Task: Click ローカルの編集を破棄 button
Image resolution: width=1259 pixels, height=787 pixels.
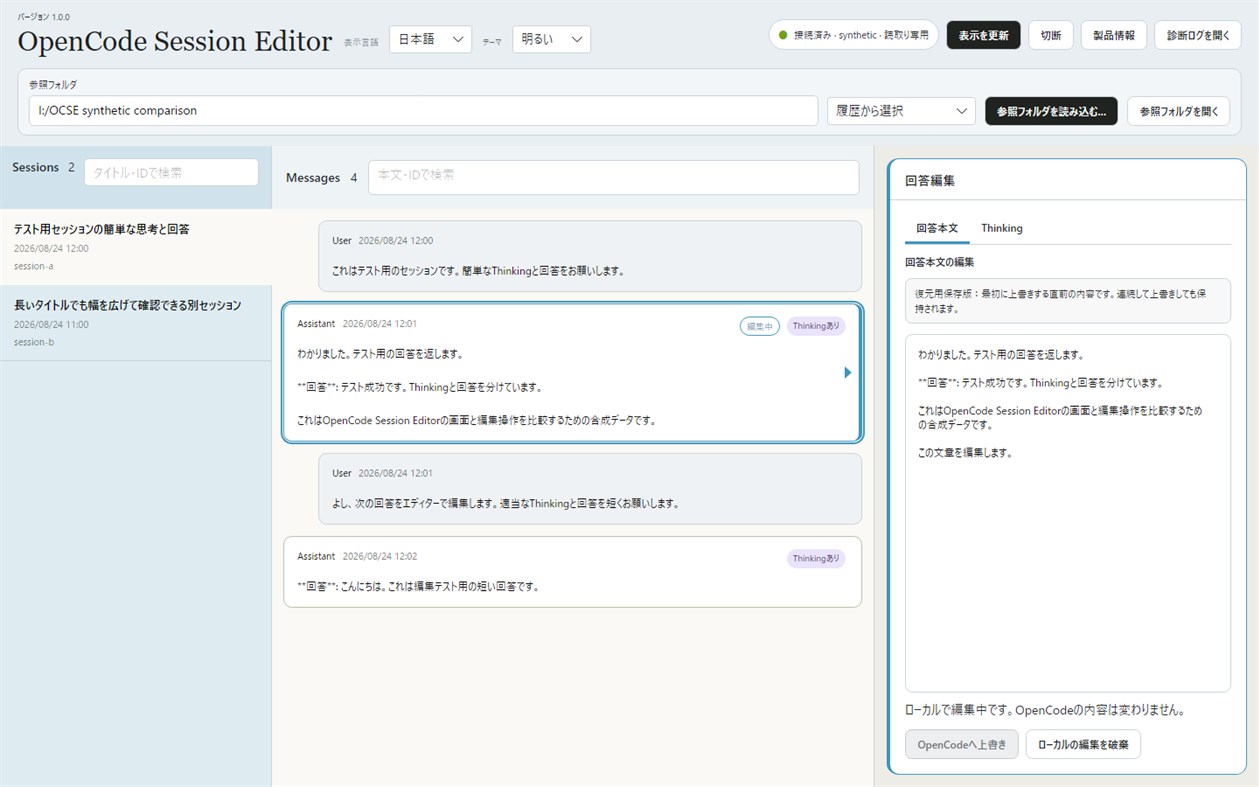Action: coord(1083,744)
